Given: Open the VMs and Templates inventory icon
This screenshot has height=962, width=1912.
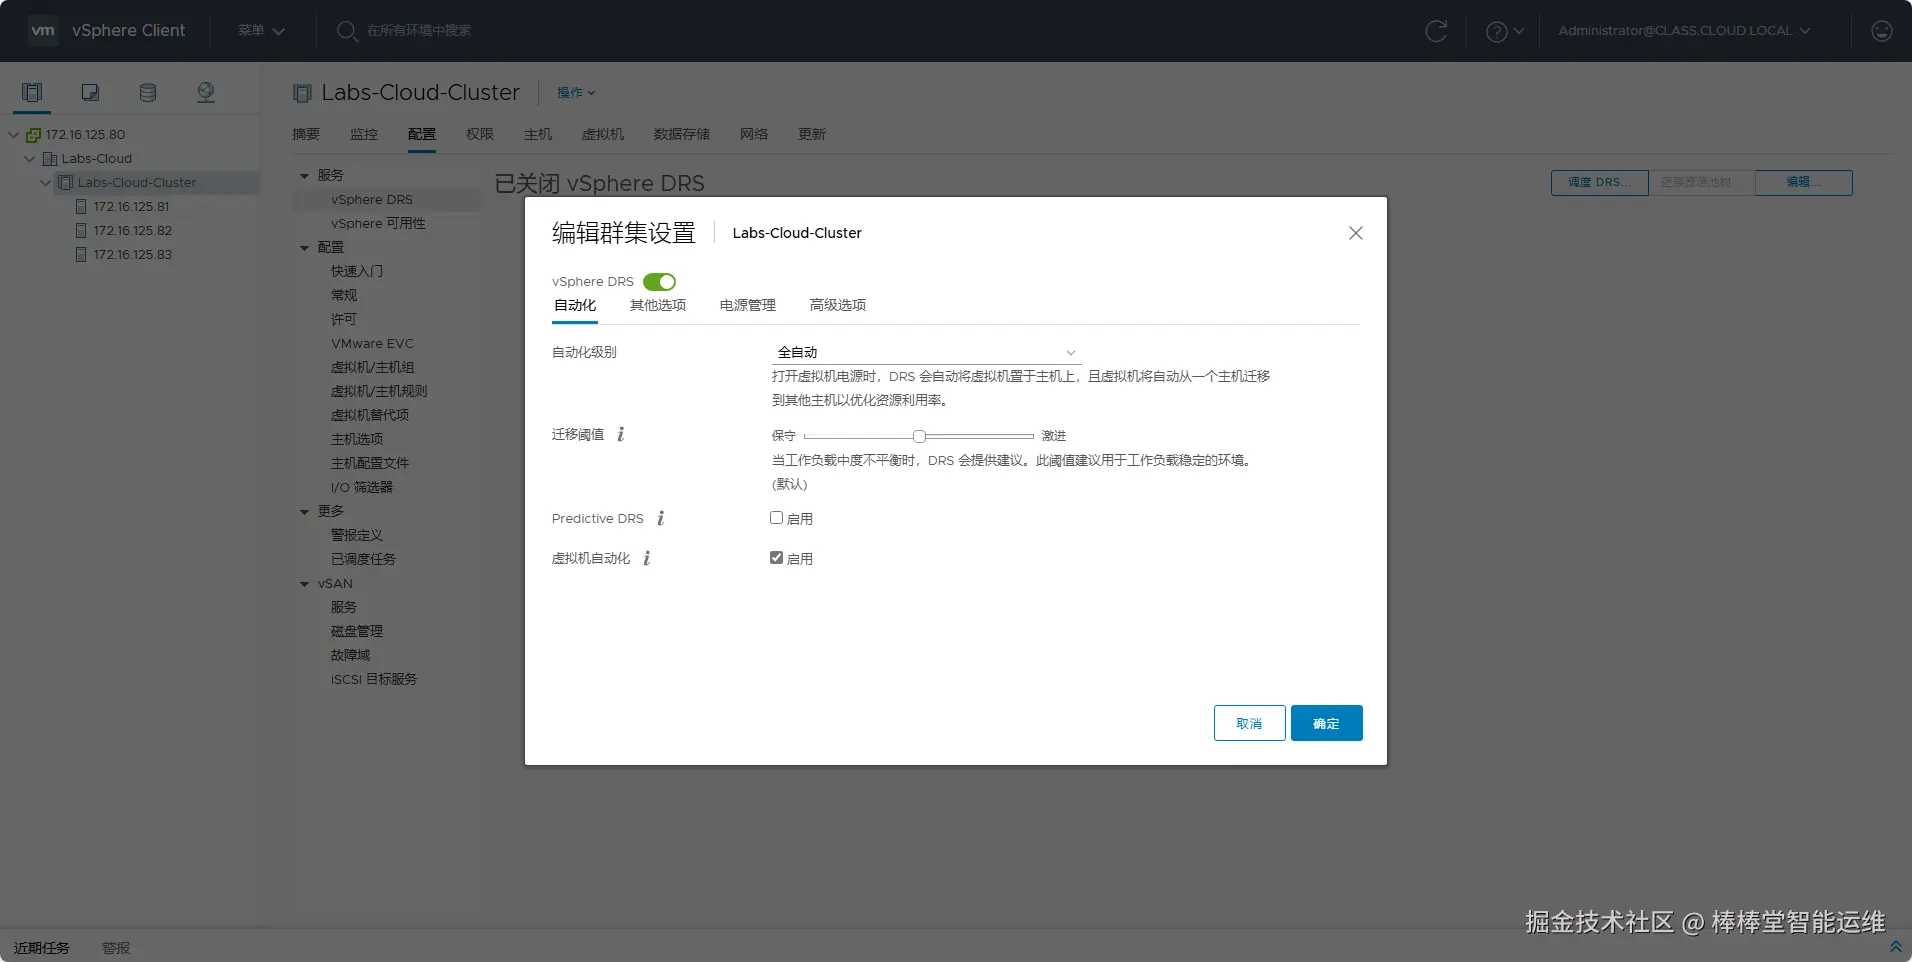Looking at the screenshot, I should 90,93.
